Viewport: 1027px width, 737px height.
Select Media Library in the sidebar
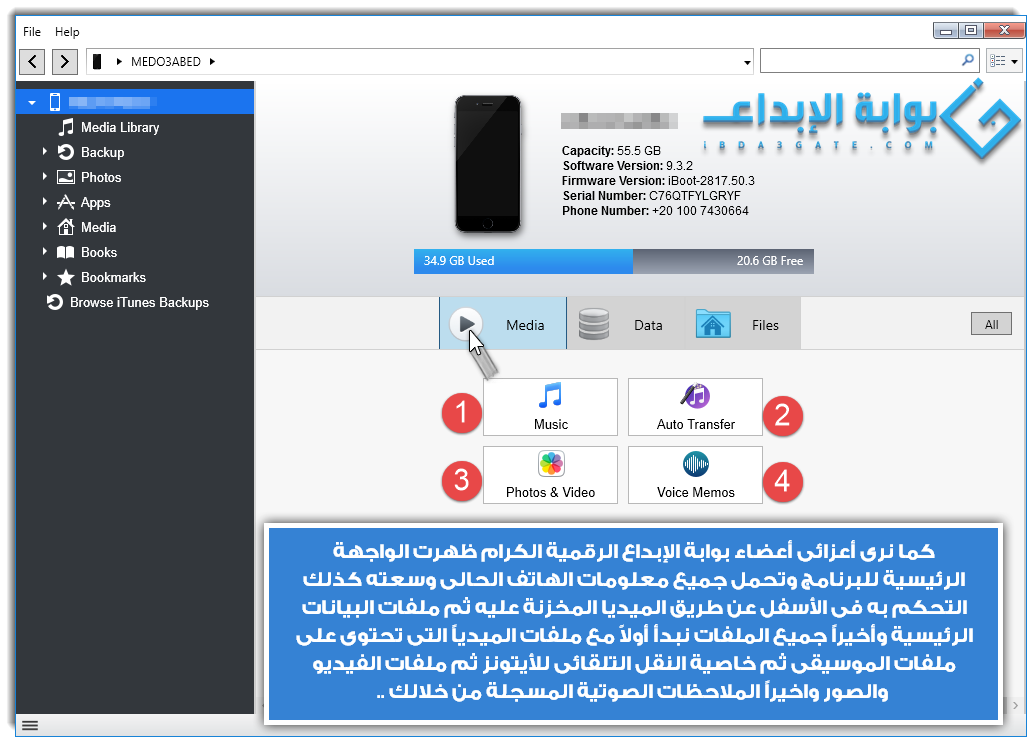pos(120,127)
